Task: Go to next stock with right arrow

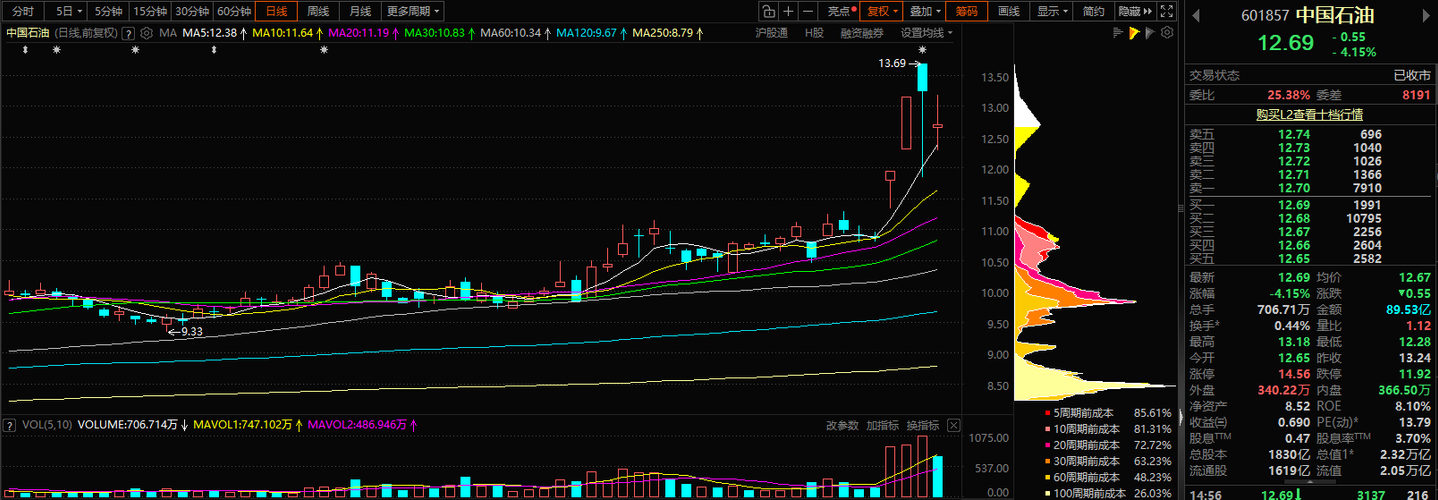Action: (1424, 15)
